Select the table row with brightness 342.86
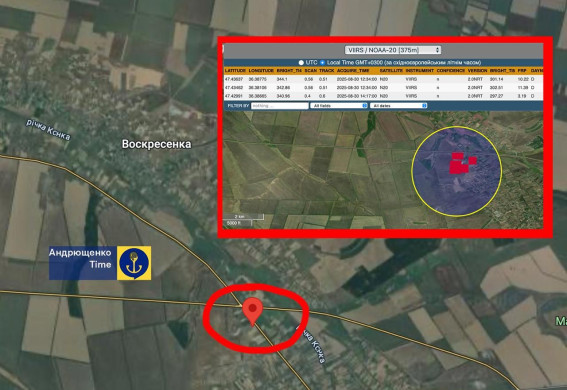The height and width of the screenshot is (390, 567). (383, 88)
